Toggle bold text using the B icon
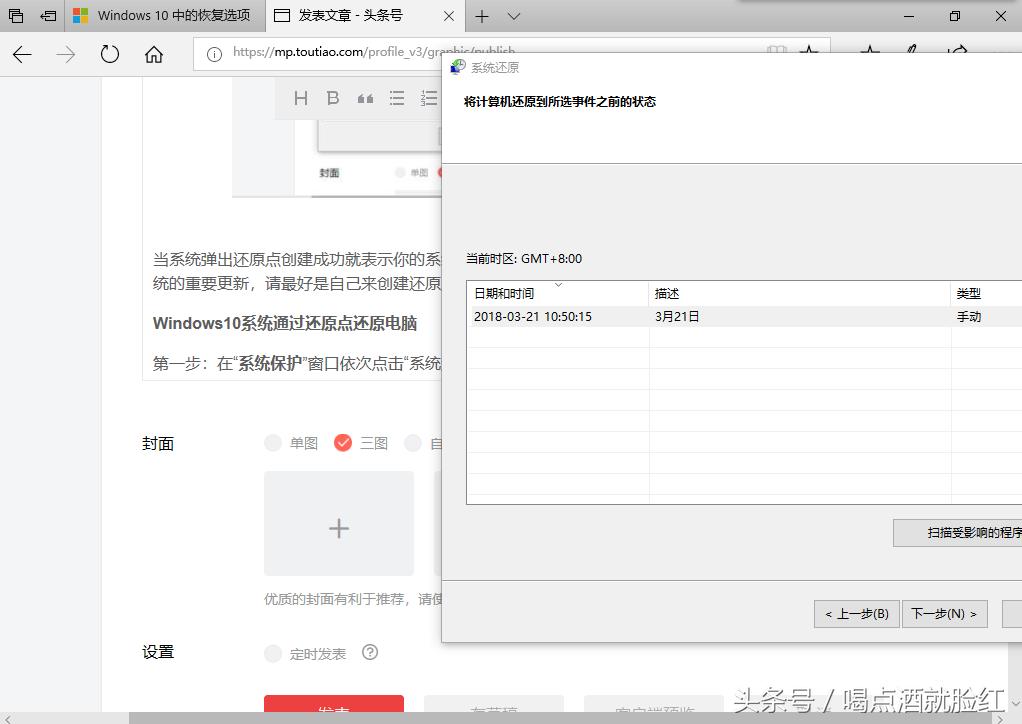Image resolution: width=1022 pixels, height=724 pixels. (x=332, y=98)
